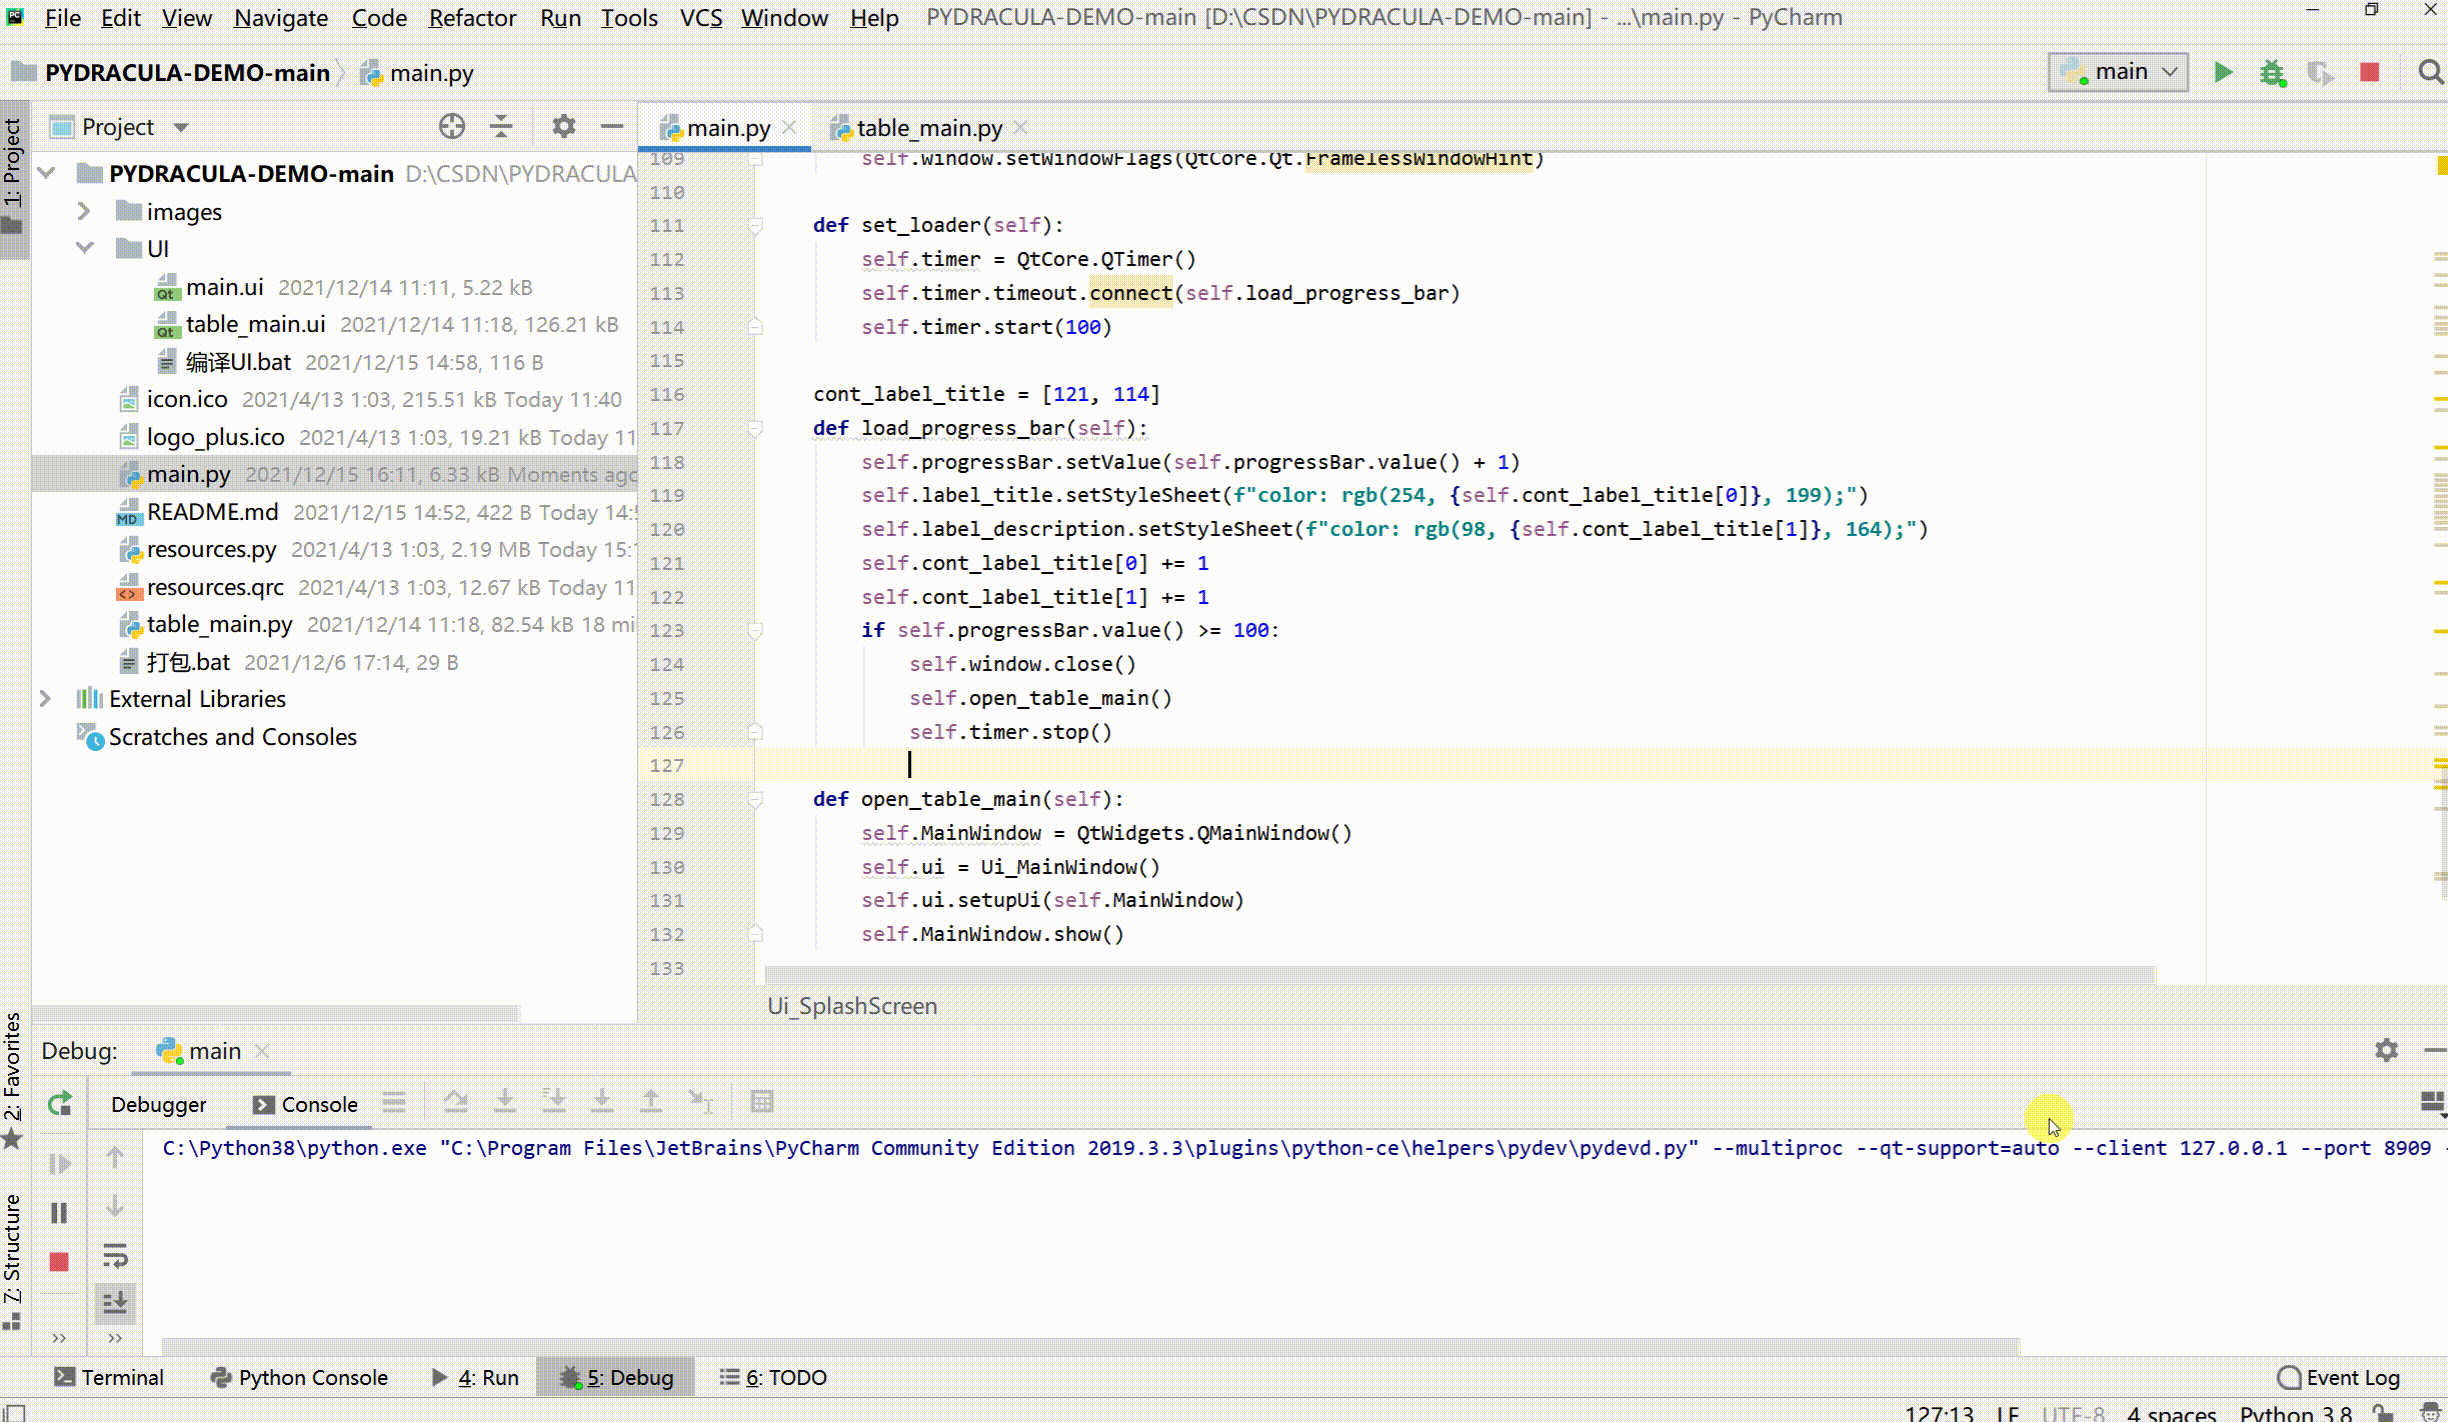The width and height of the screenshot is (2448, 1422).
Task: Click the Pause program icon in the debugger
Action: 59,1213
